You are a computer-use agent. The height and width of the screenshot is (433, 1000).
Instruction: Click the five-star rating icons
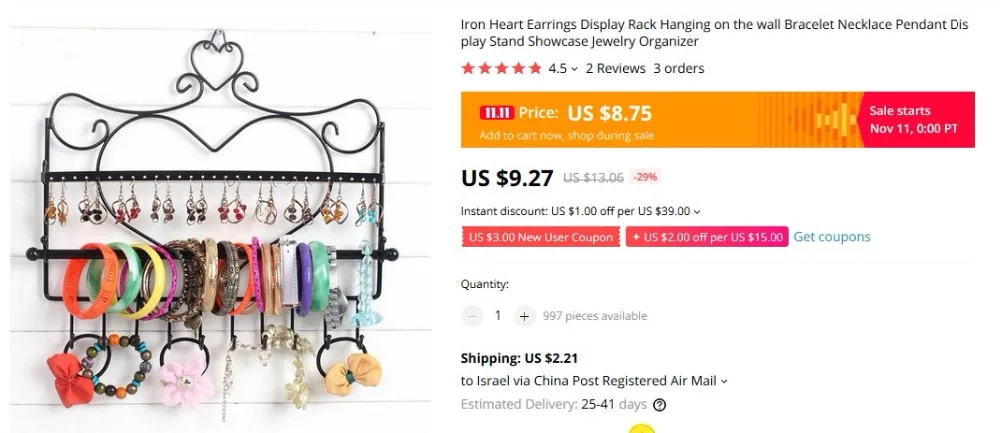point(501,68)
